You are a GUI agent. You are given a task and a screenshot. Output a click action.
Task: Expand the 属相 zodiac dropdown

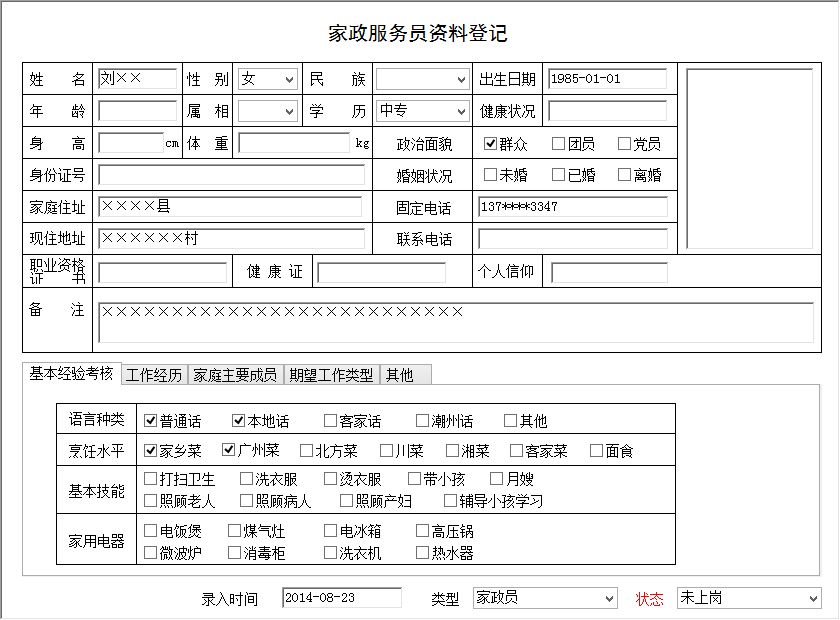point(267,111)
